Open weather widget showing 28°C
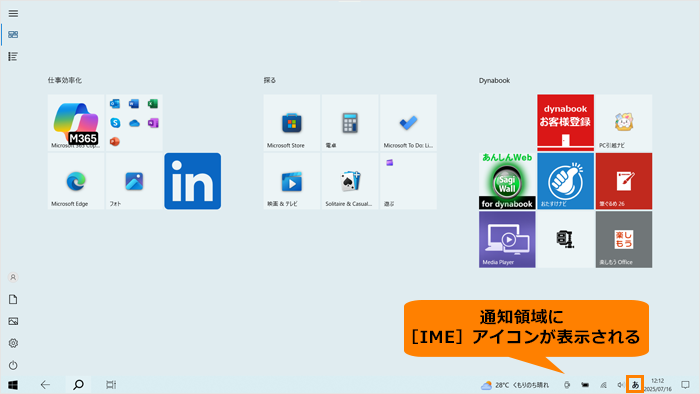This screenshot has height=394, width=700. 515,385
